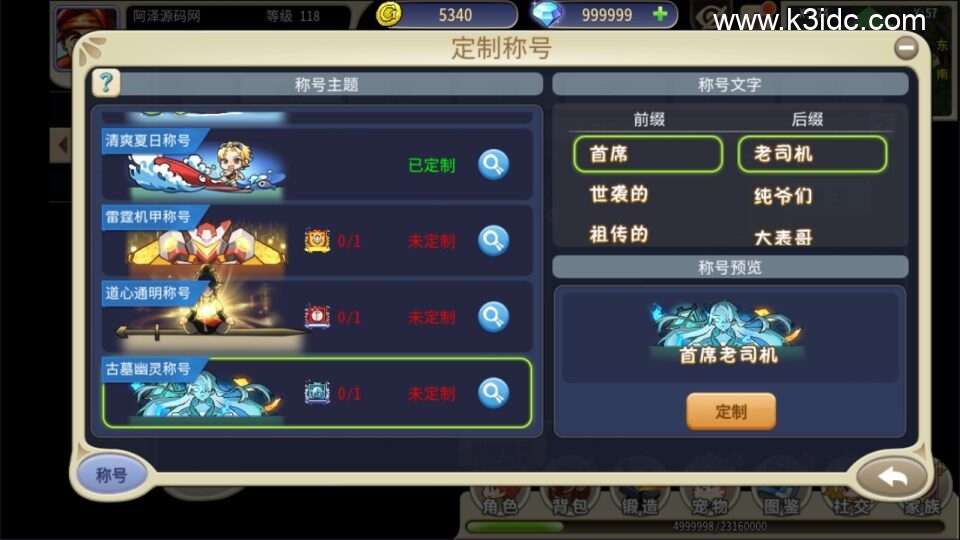Select suffix option 老司机
This screenshot has width=960, height=540.
tap(812, 154)
